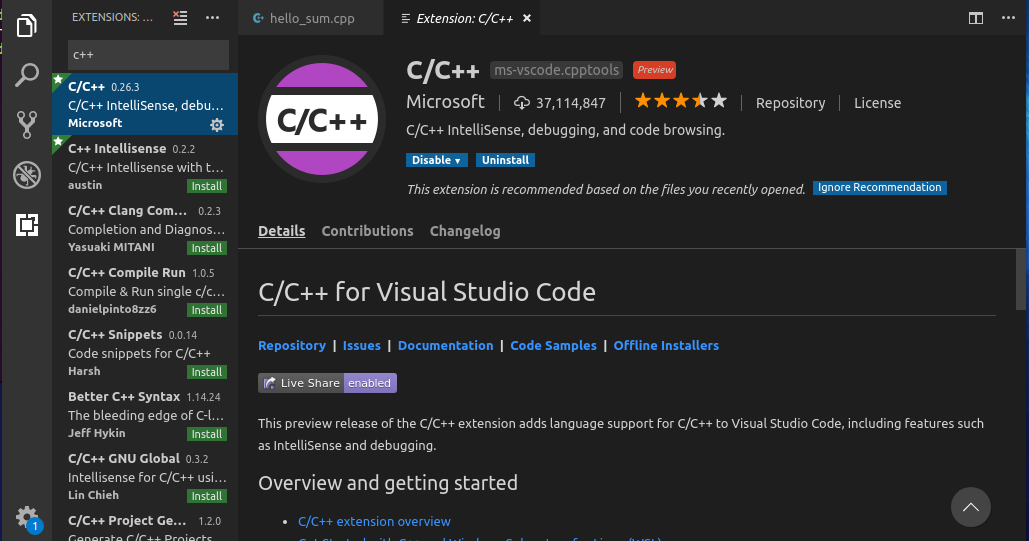Select C/C++ Snippets list entry
Screen dimensions: 1029x541
[x=145, y=352]
